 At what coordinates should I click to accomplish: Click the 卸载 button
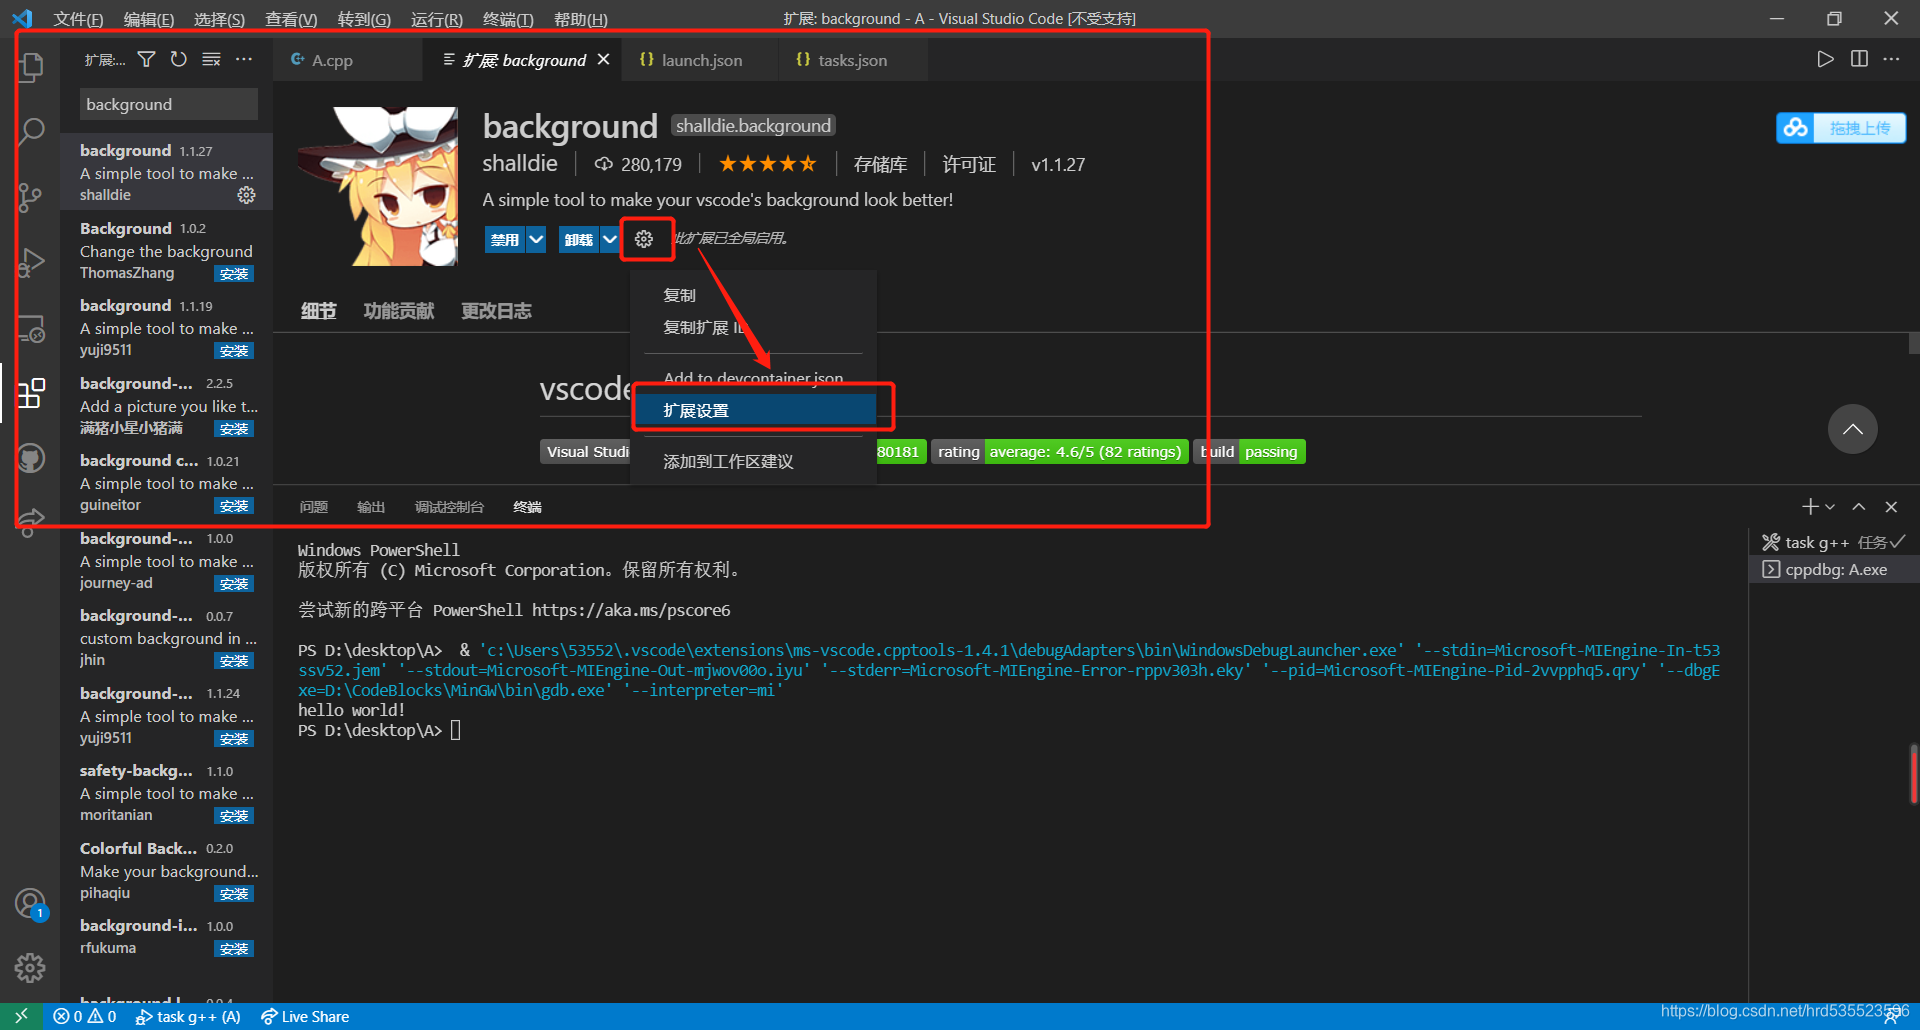pyautogui.click(x=578, y=239)
